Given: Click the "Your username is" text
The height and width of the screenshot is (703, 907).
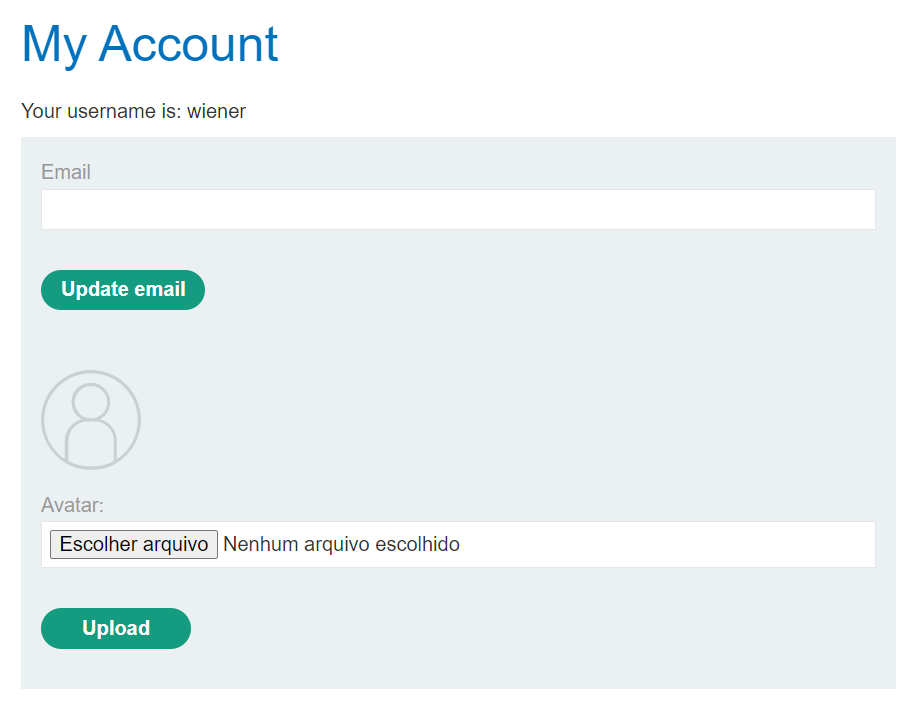Looking at the screenshot, I should (x=101, y=111).
